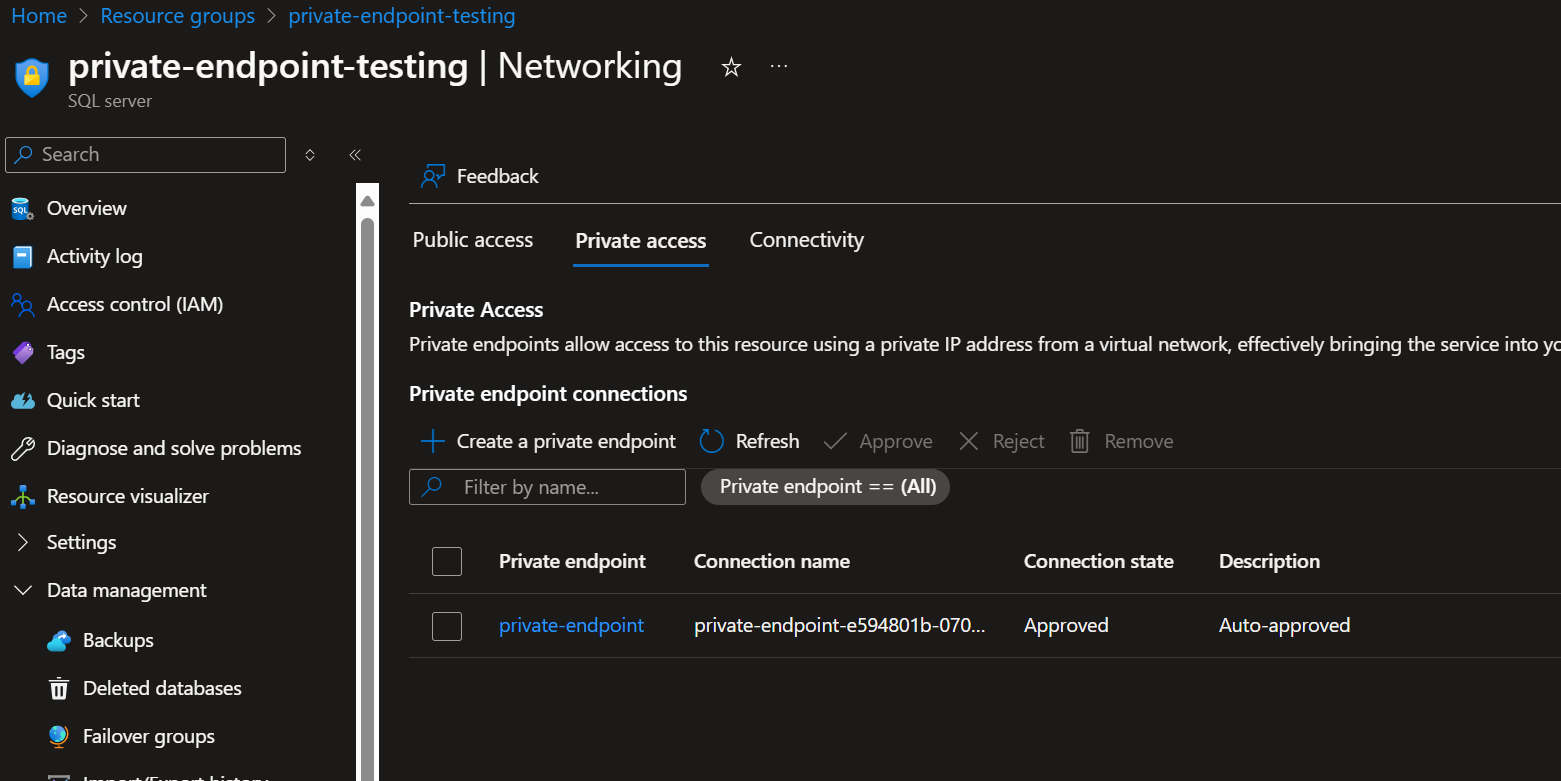Click the magnifier in Filter by name
The width and height of the screenshot is (1561, 781).
(432, 487)
